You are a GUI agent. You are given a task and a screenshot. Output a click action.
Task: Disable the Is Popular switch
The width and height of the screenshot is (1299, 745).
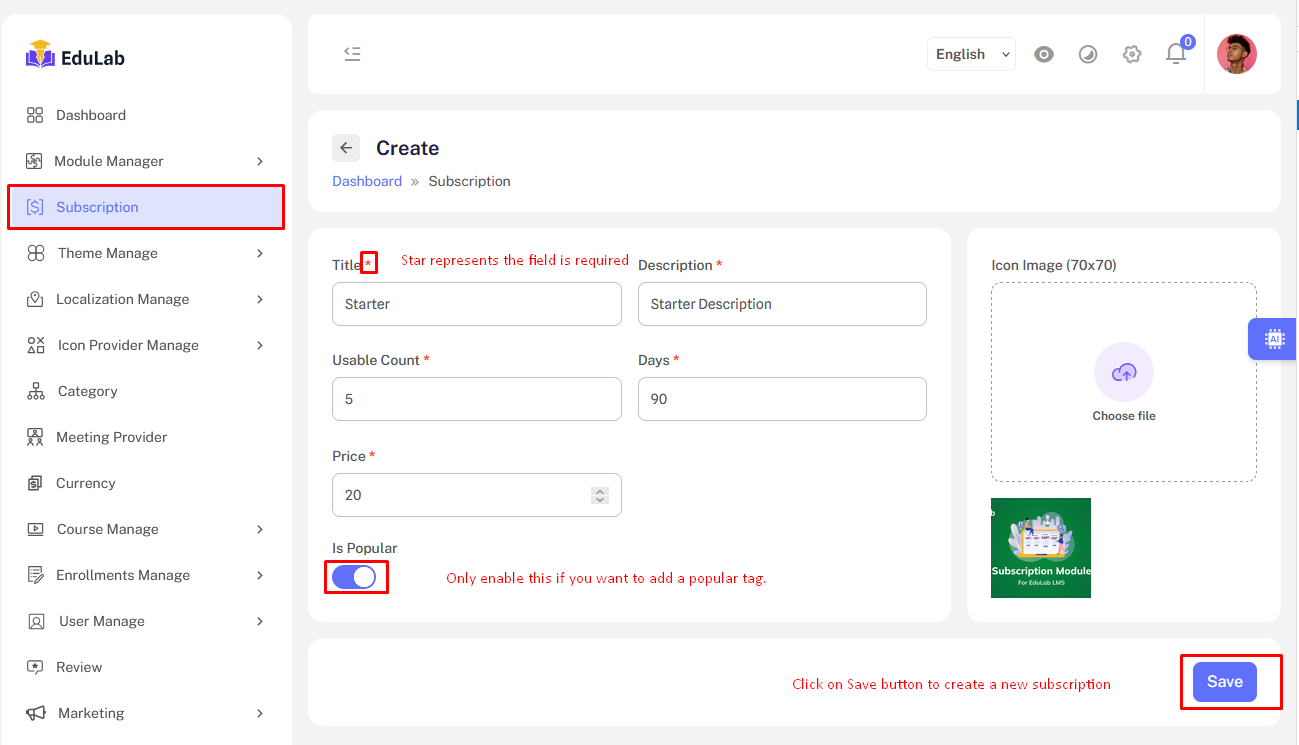click(356, 577)
